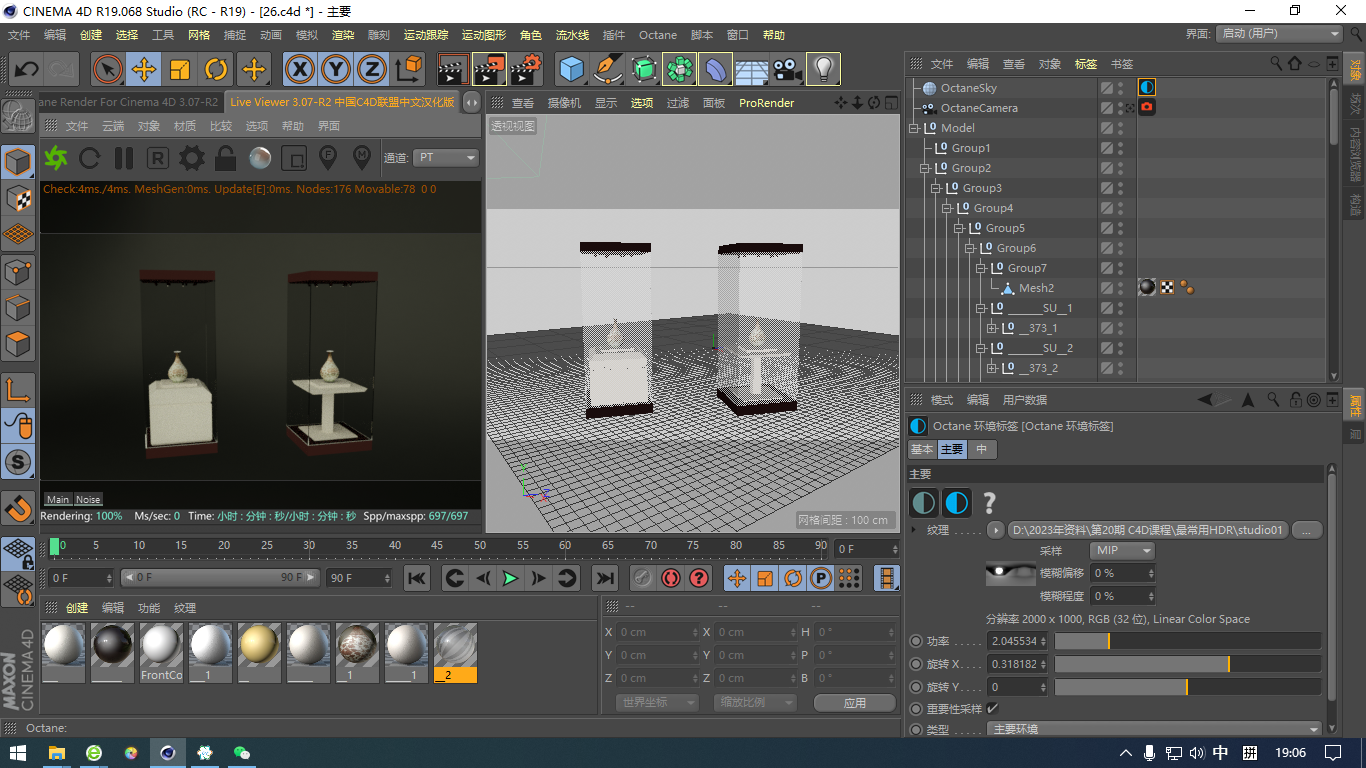The height and width of the screenshot is (768, 1366).
Task: Toggle the Live Viewer lock resolution padlock
Action: 226,158
